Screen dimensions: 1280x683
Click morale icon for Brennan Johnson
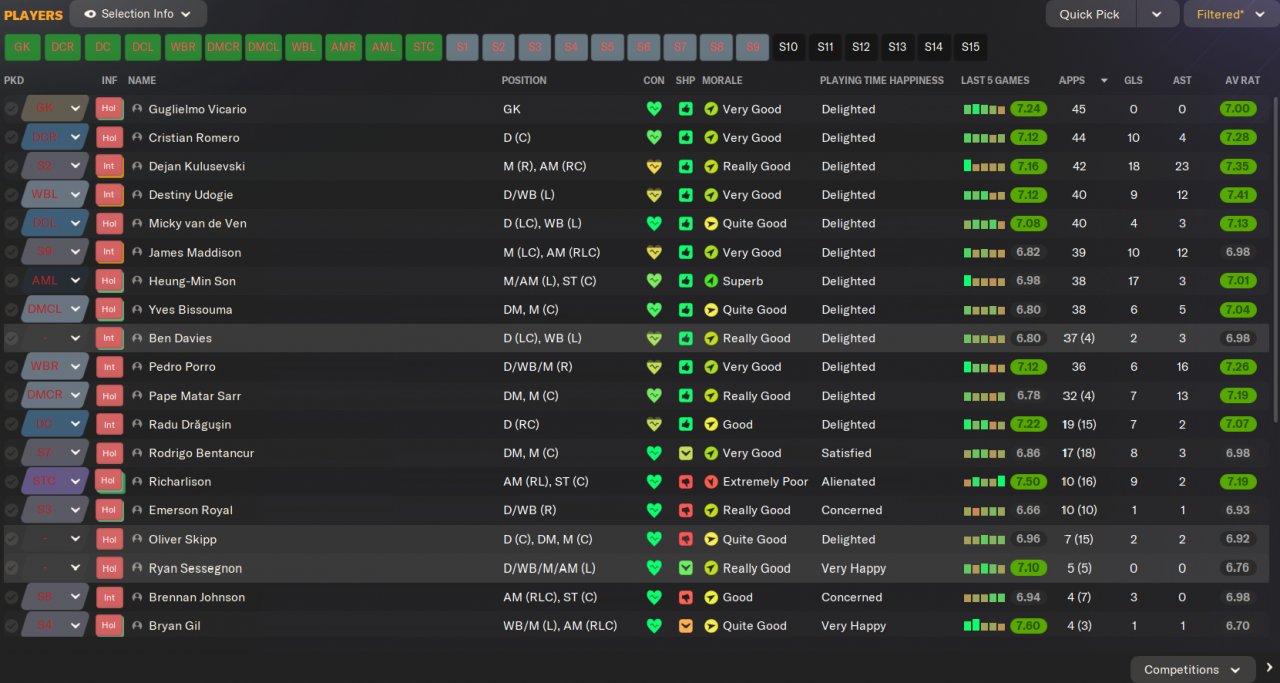coord(711,597)
